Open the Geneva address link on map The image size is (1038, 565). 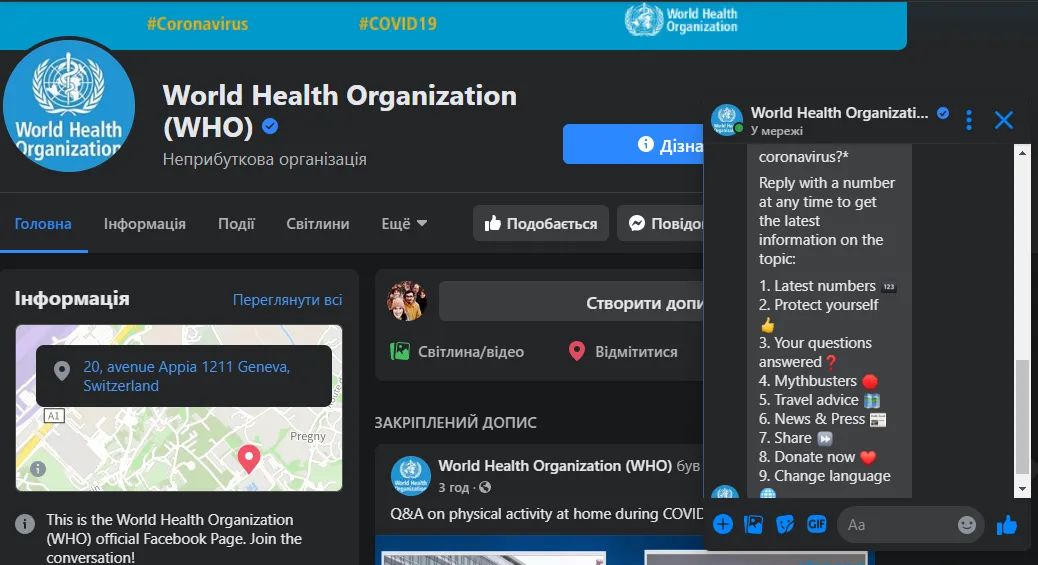[x=186, y=376]
